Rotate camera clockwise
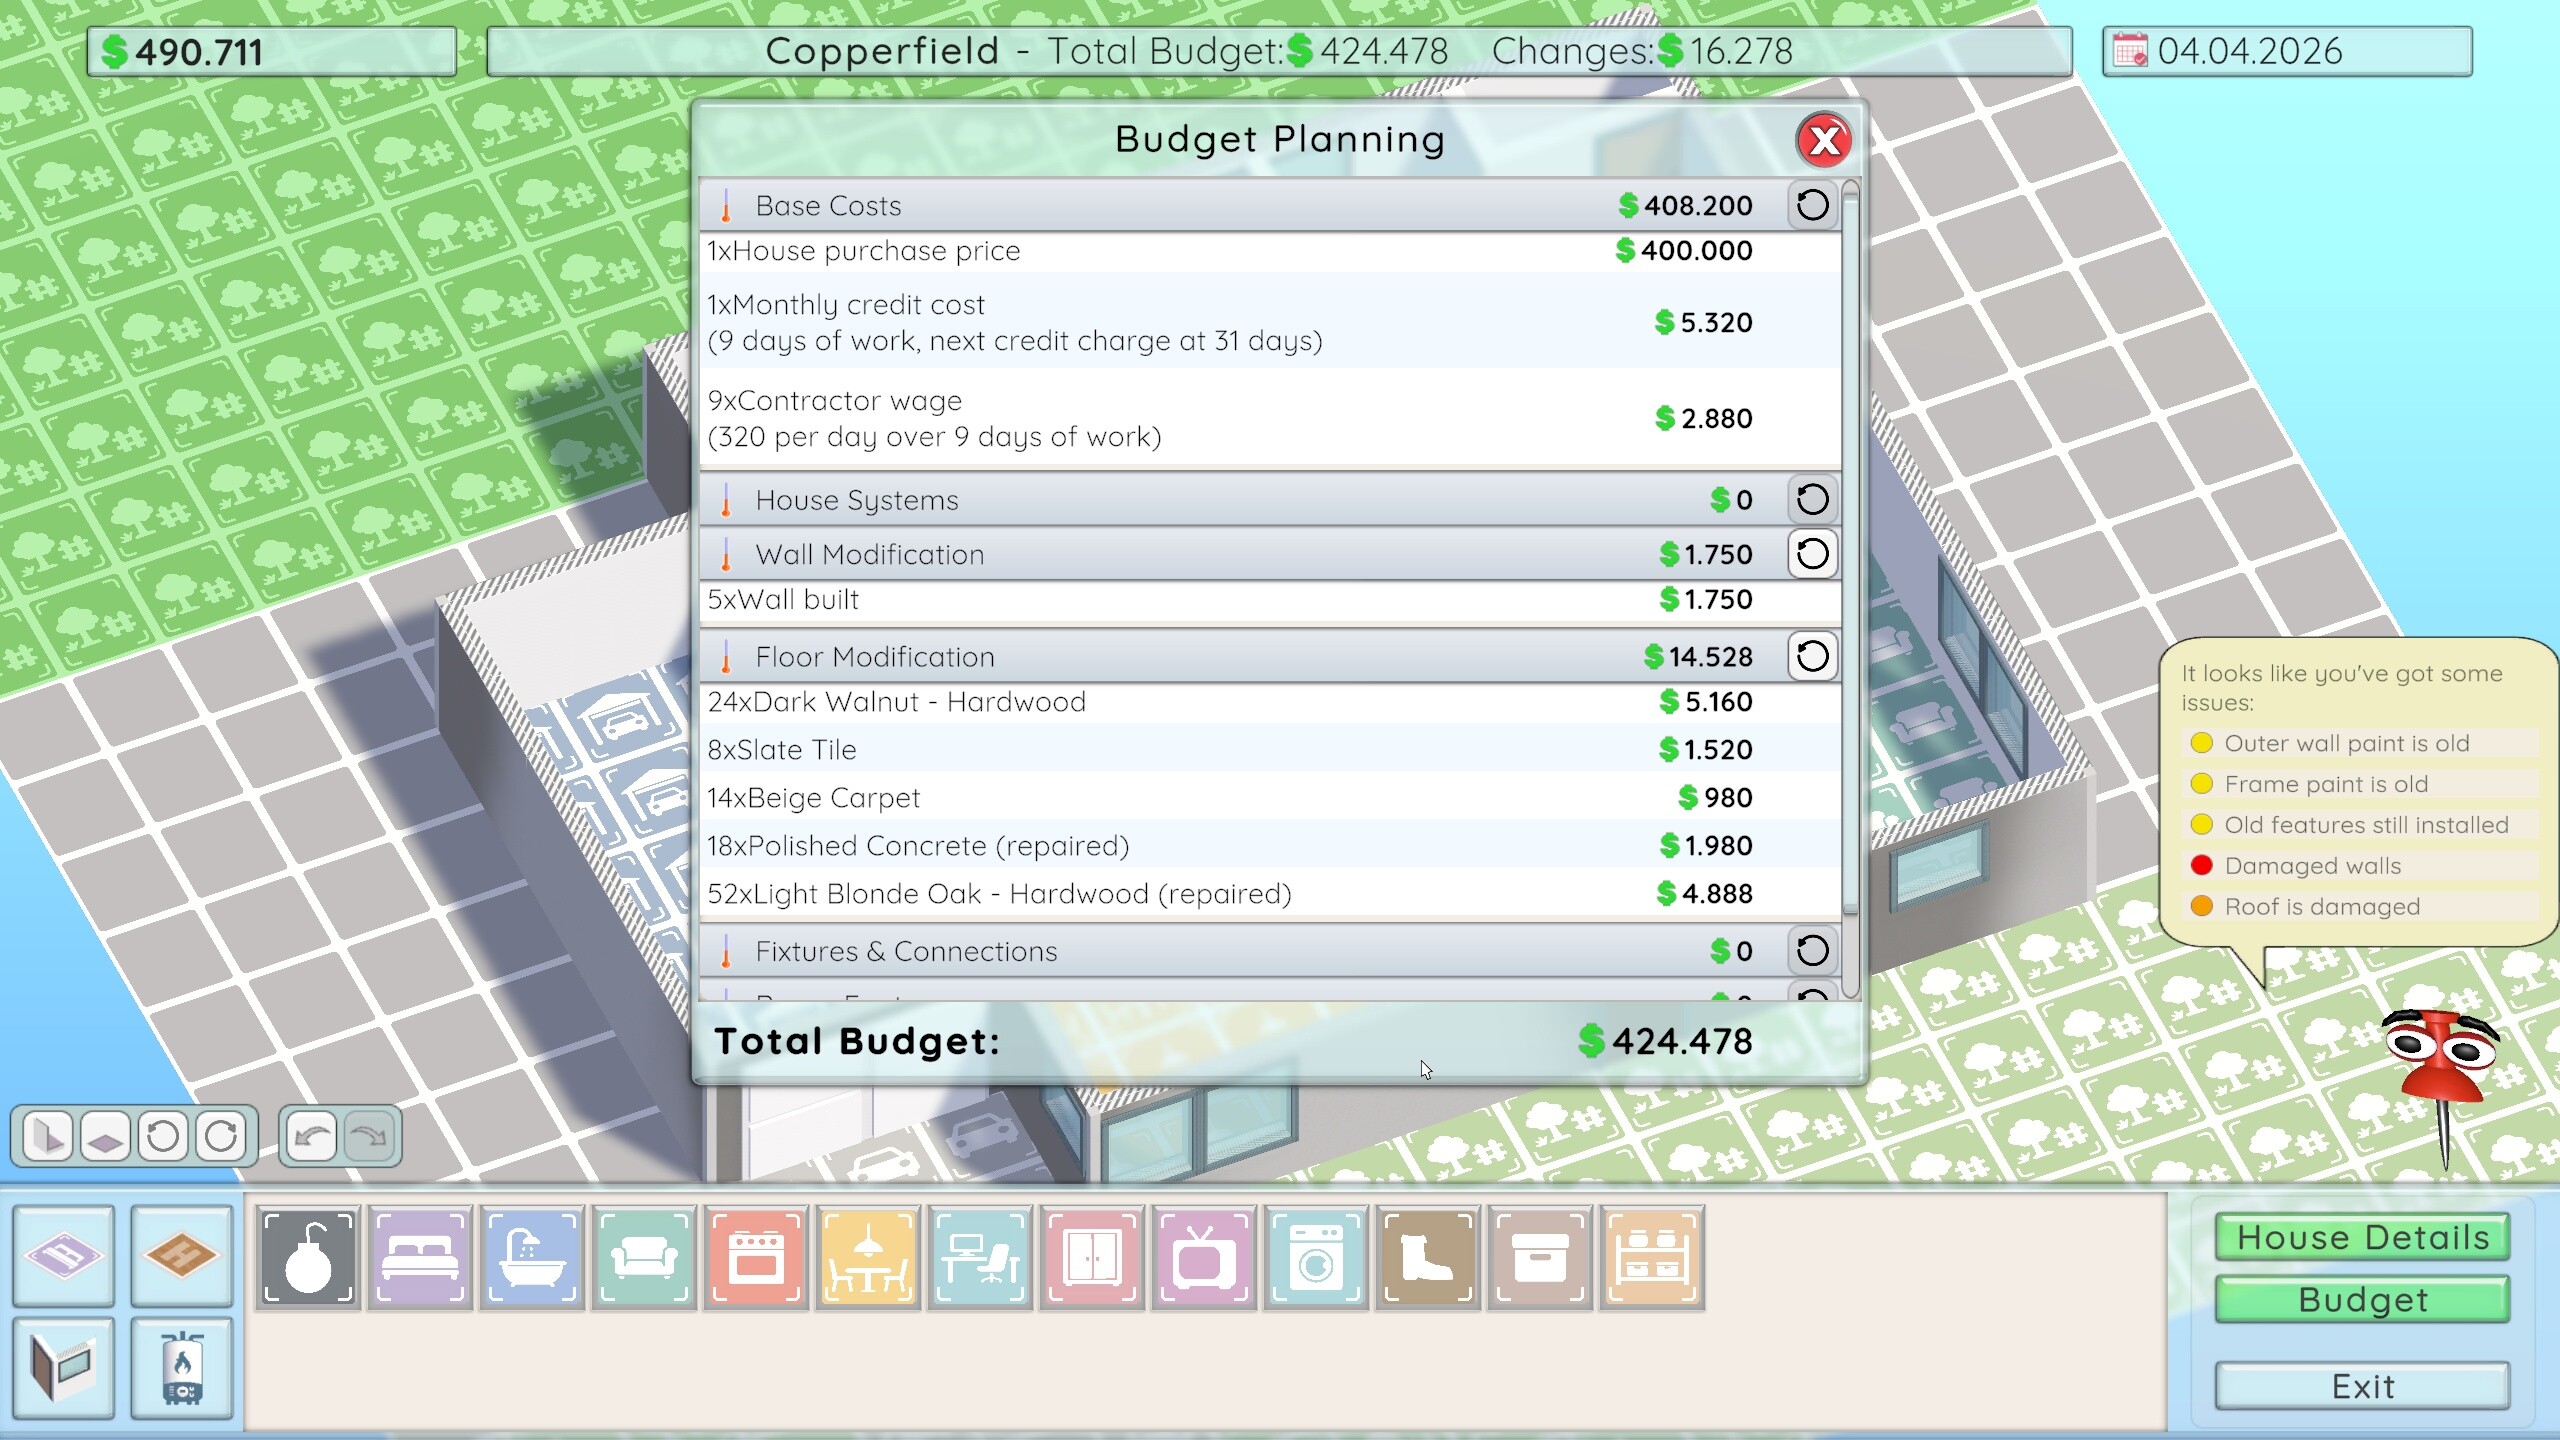The height and width of the screenshot is (1440, 2560). pyautogui.click(x=221, y=1137)
